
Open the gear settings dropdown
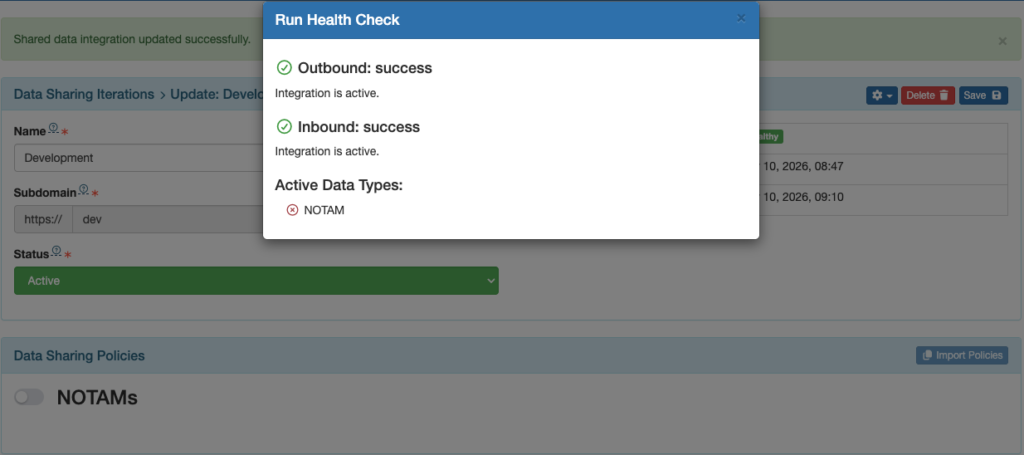click(881, 95)
